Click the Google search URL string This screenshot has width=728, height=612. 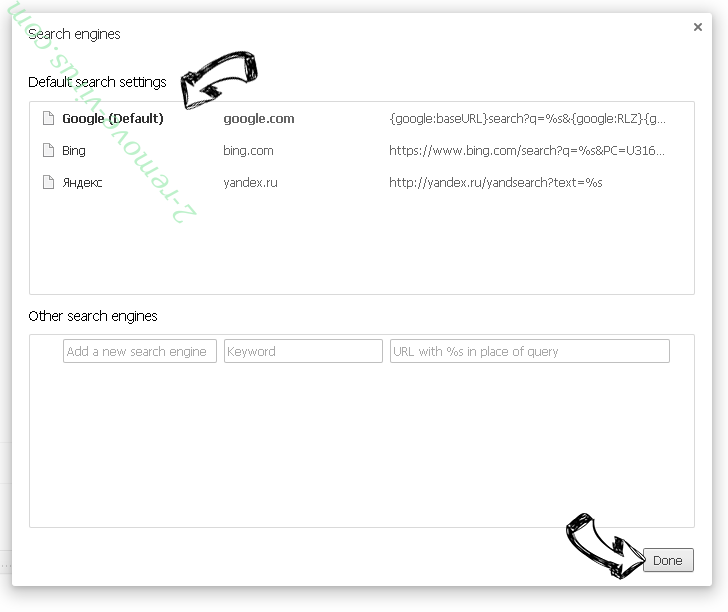[x=527, y=119]
